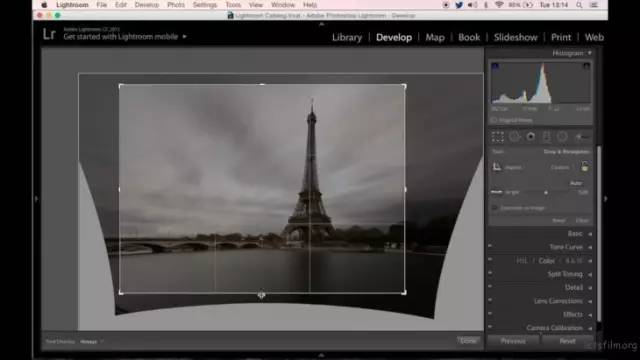Open the Apple menu
The width and height of the screenshot is (640, 360).
[44, 5]
